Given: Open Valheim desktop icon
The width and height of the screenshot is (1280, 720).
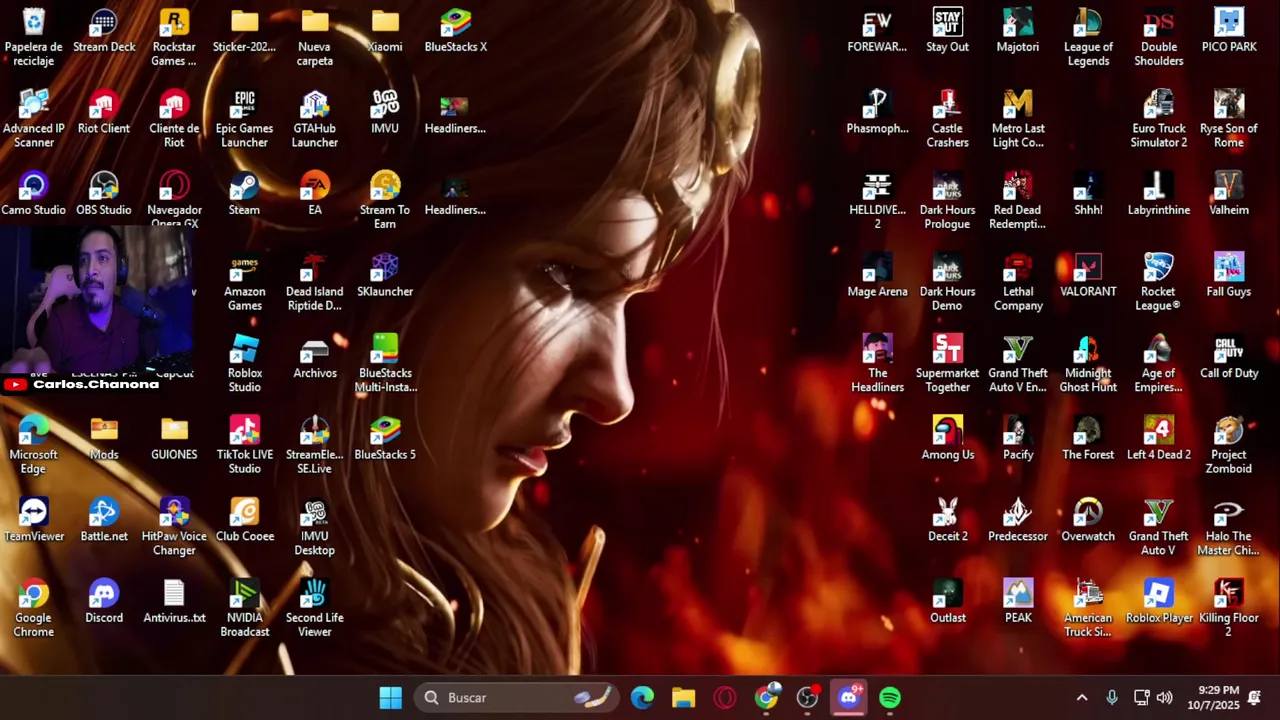Looking at the screenshot, I should click(x=1229, y=194).
